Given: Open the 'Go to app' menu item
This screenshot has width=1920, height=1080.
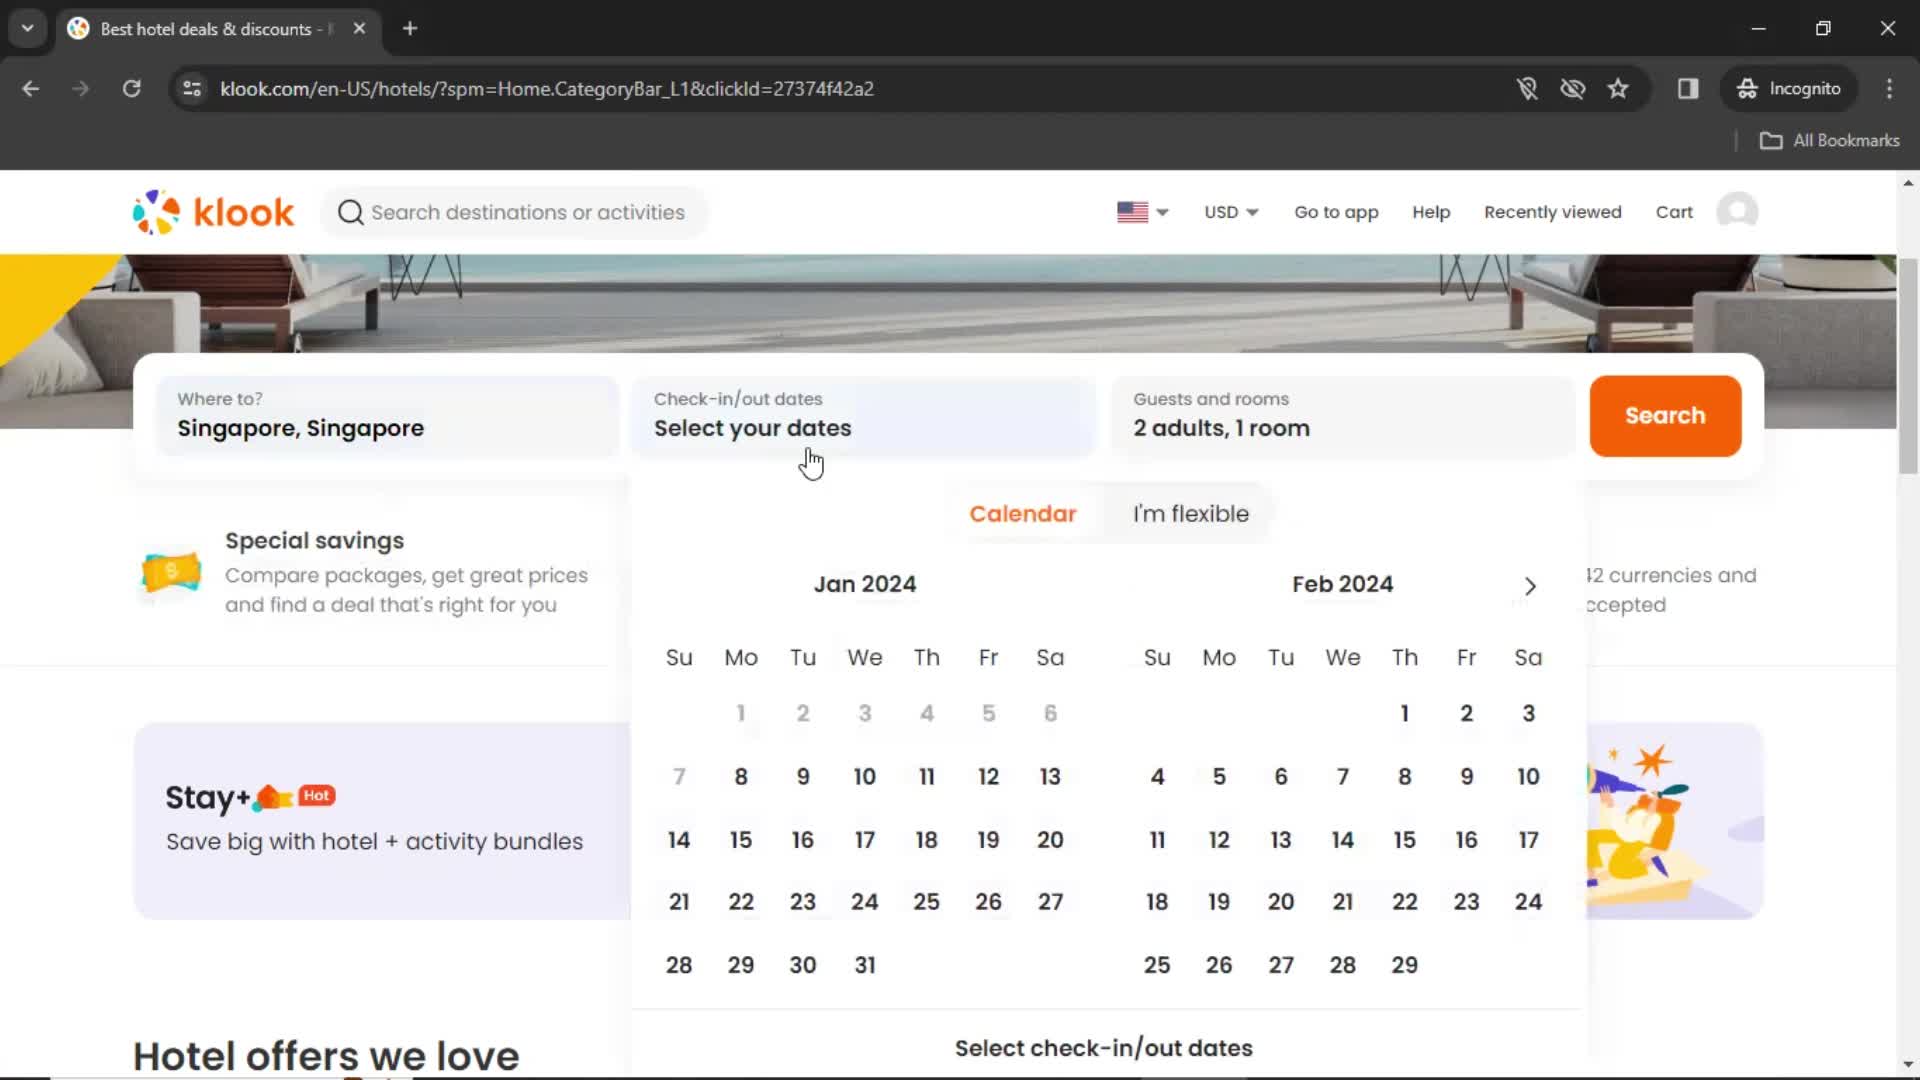Looking at the screenshot, I should tap(1336, 211).
